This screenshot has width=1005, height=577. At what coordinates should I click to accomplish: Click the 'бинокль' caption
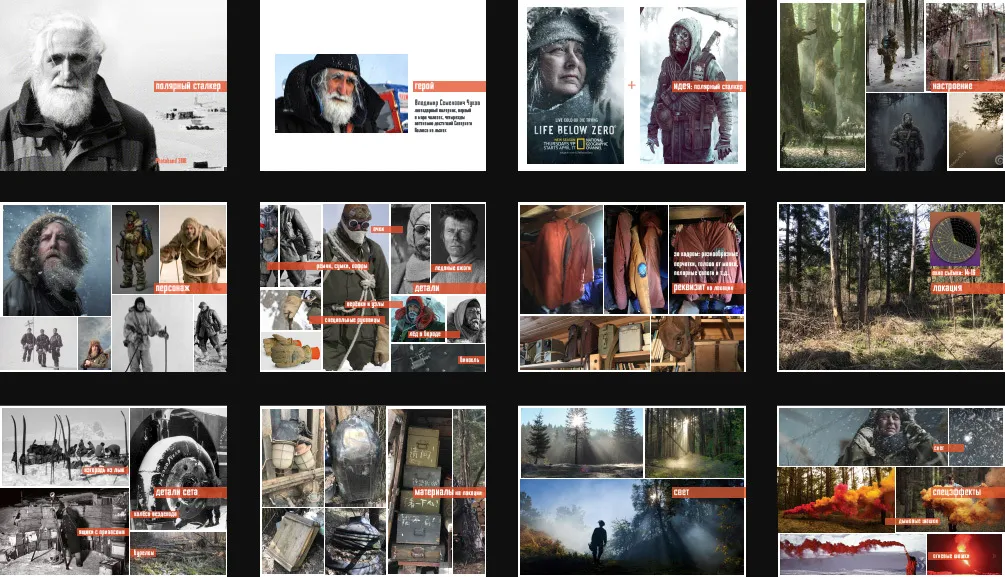(x=470, y=360)
